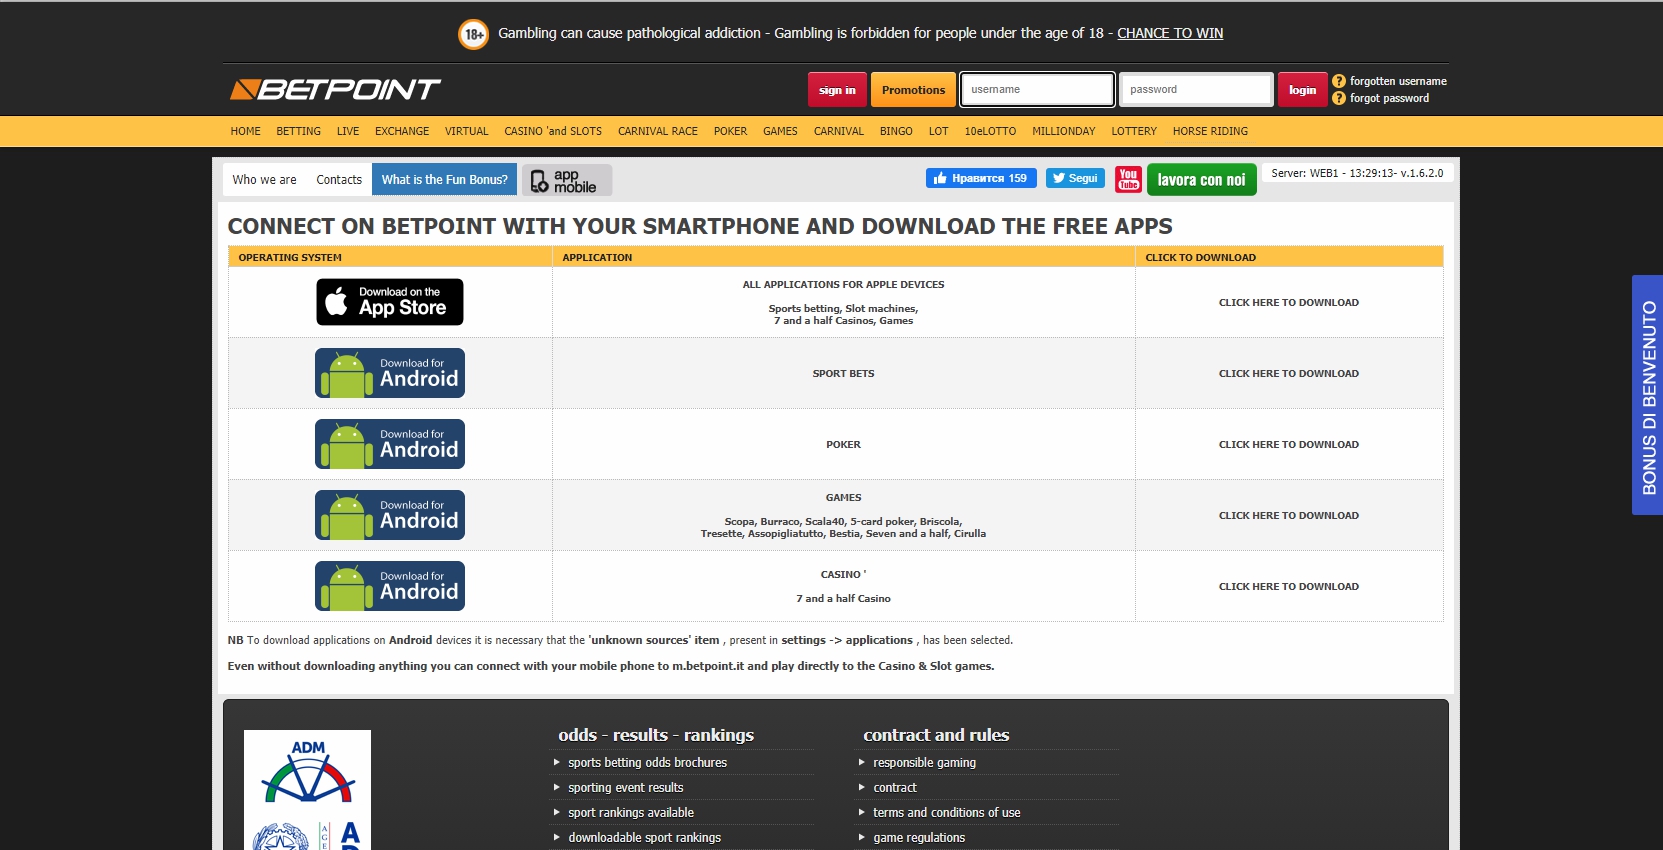
Task: Open sports betting odds brochures link
Action: [x=647, y=762]
